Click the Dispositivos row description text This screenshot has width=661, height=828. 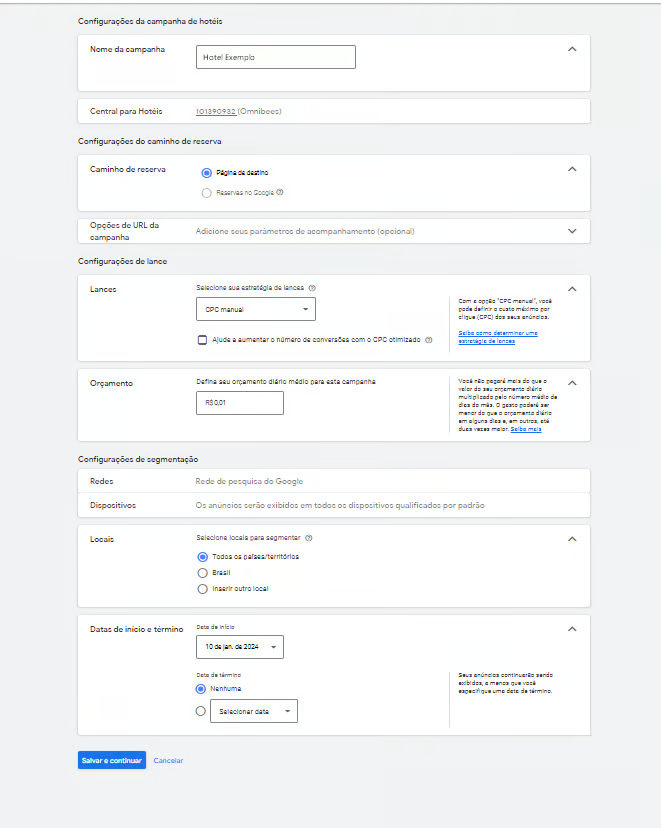(x=340, y=505)
